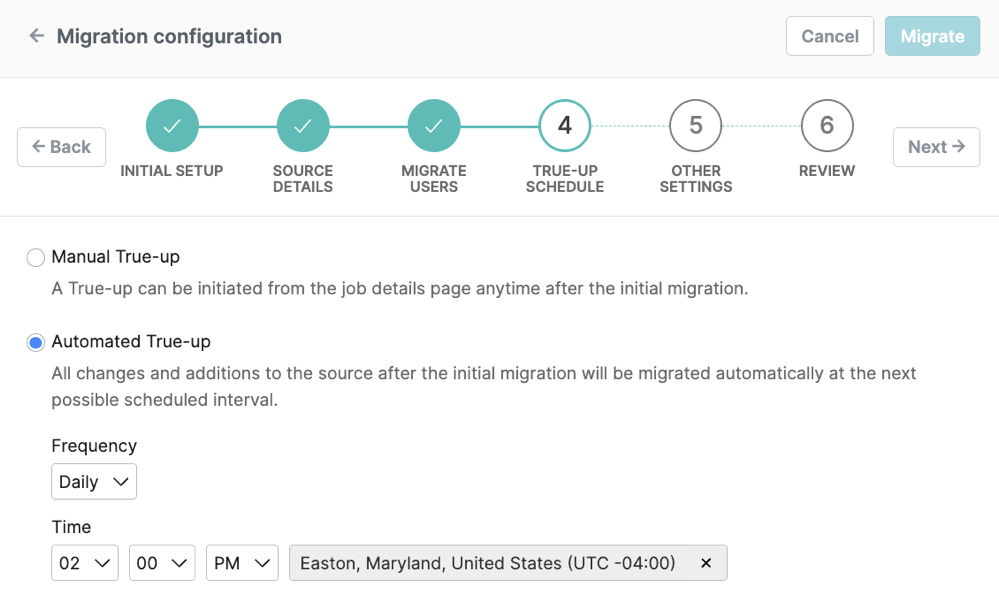The width and height of the screenshot is (999, 603).
Task: Click the Next arrow button
Action: click(x=936, y=147)
